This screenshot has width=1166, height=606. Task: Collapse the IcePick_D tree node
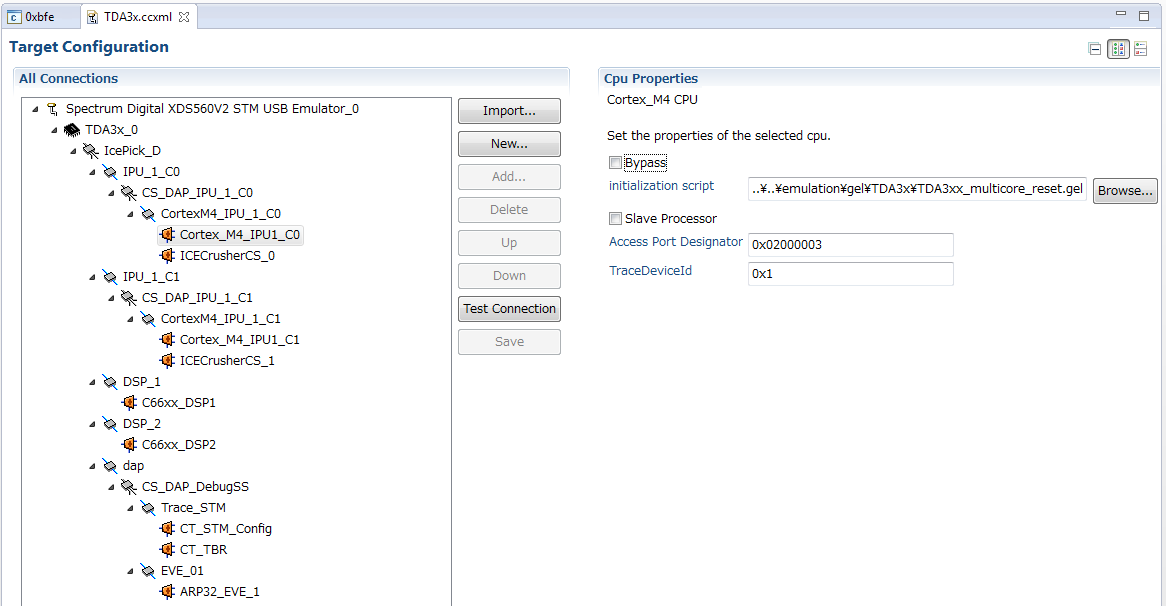point(72,150)
